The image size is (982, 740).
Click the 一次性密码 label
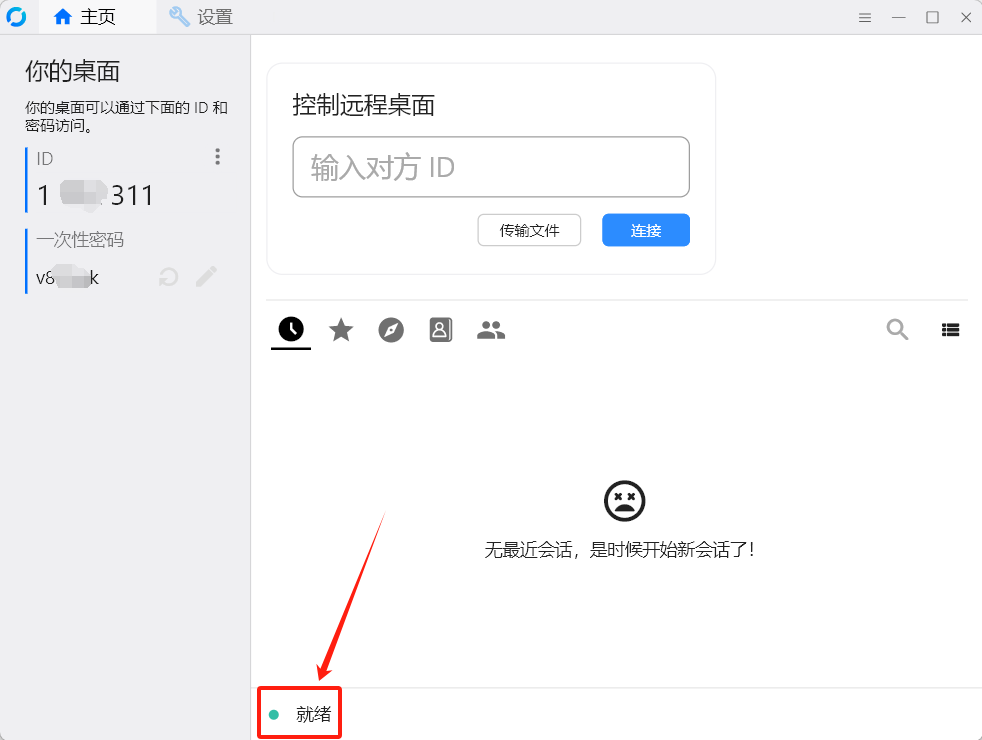80,240
